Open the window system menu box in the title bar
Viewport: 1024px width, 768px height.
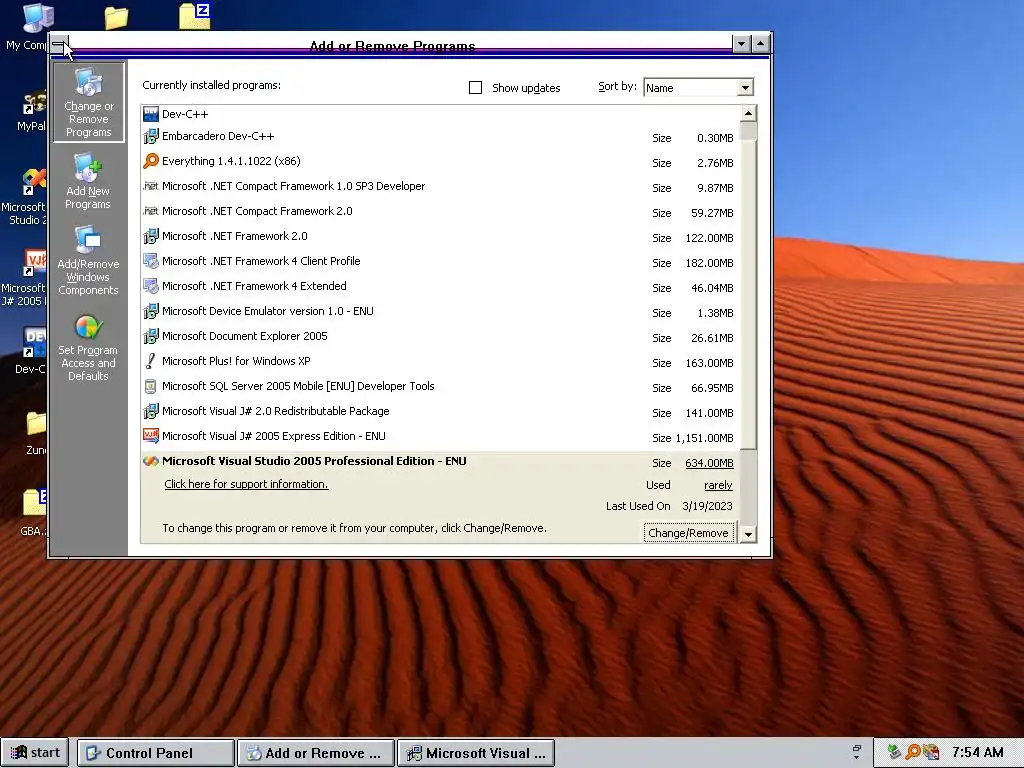(59, 45)
